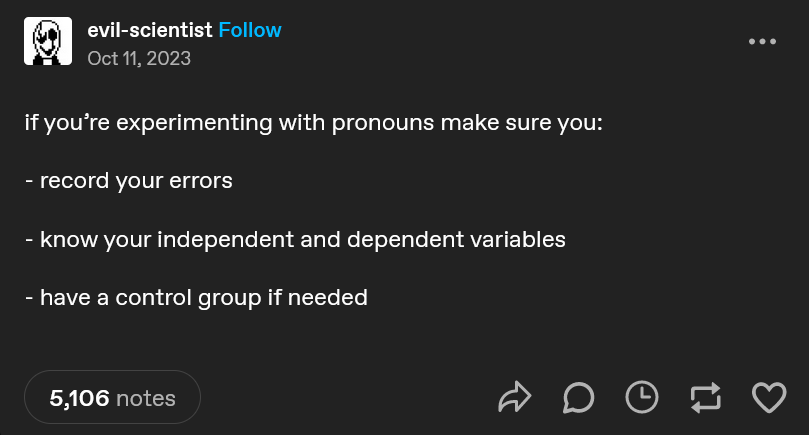View the 5,106 notes button

tap(112, 397)
